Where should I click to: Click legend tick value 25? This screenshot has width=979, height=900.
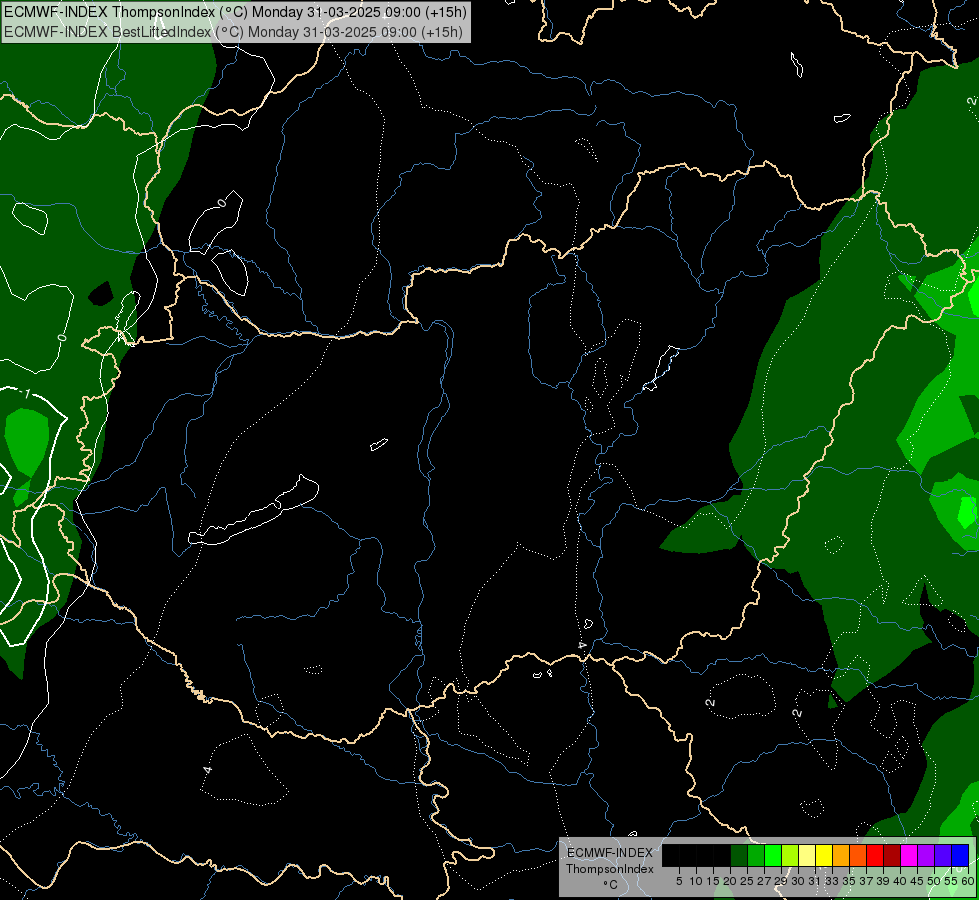(747, 881)
